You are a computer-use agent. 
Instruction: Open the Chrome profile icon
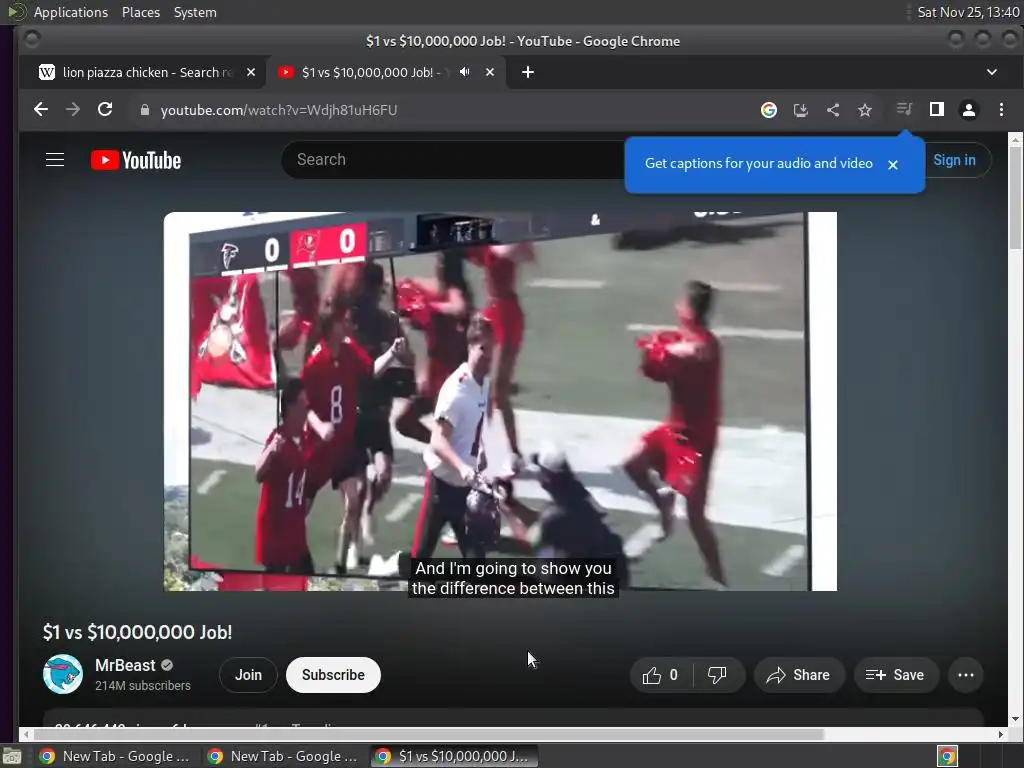click(969, 110)
